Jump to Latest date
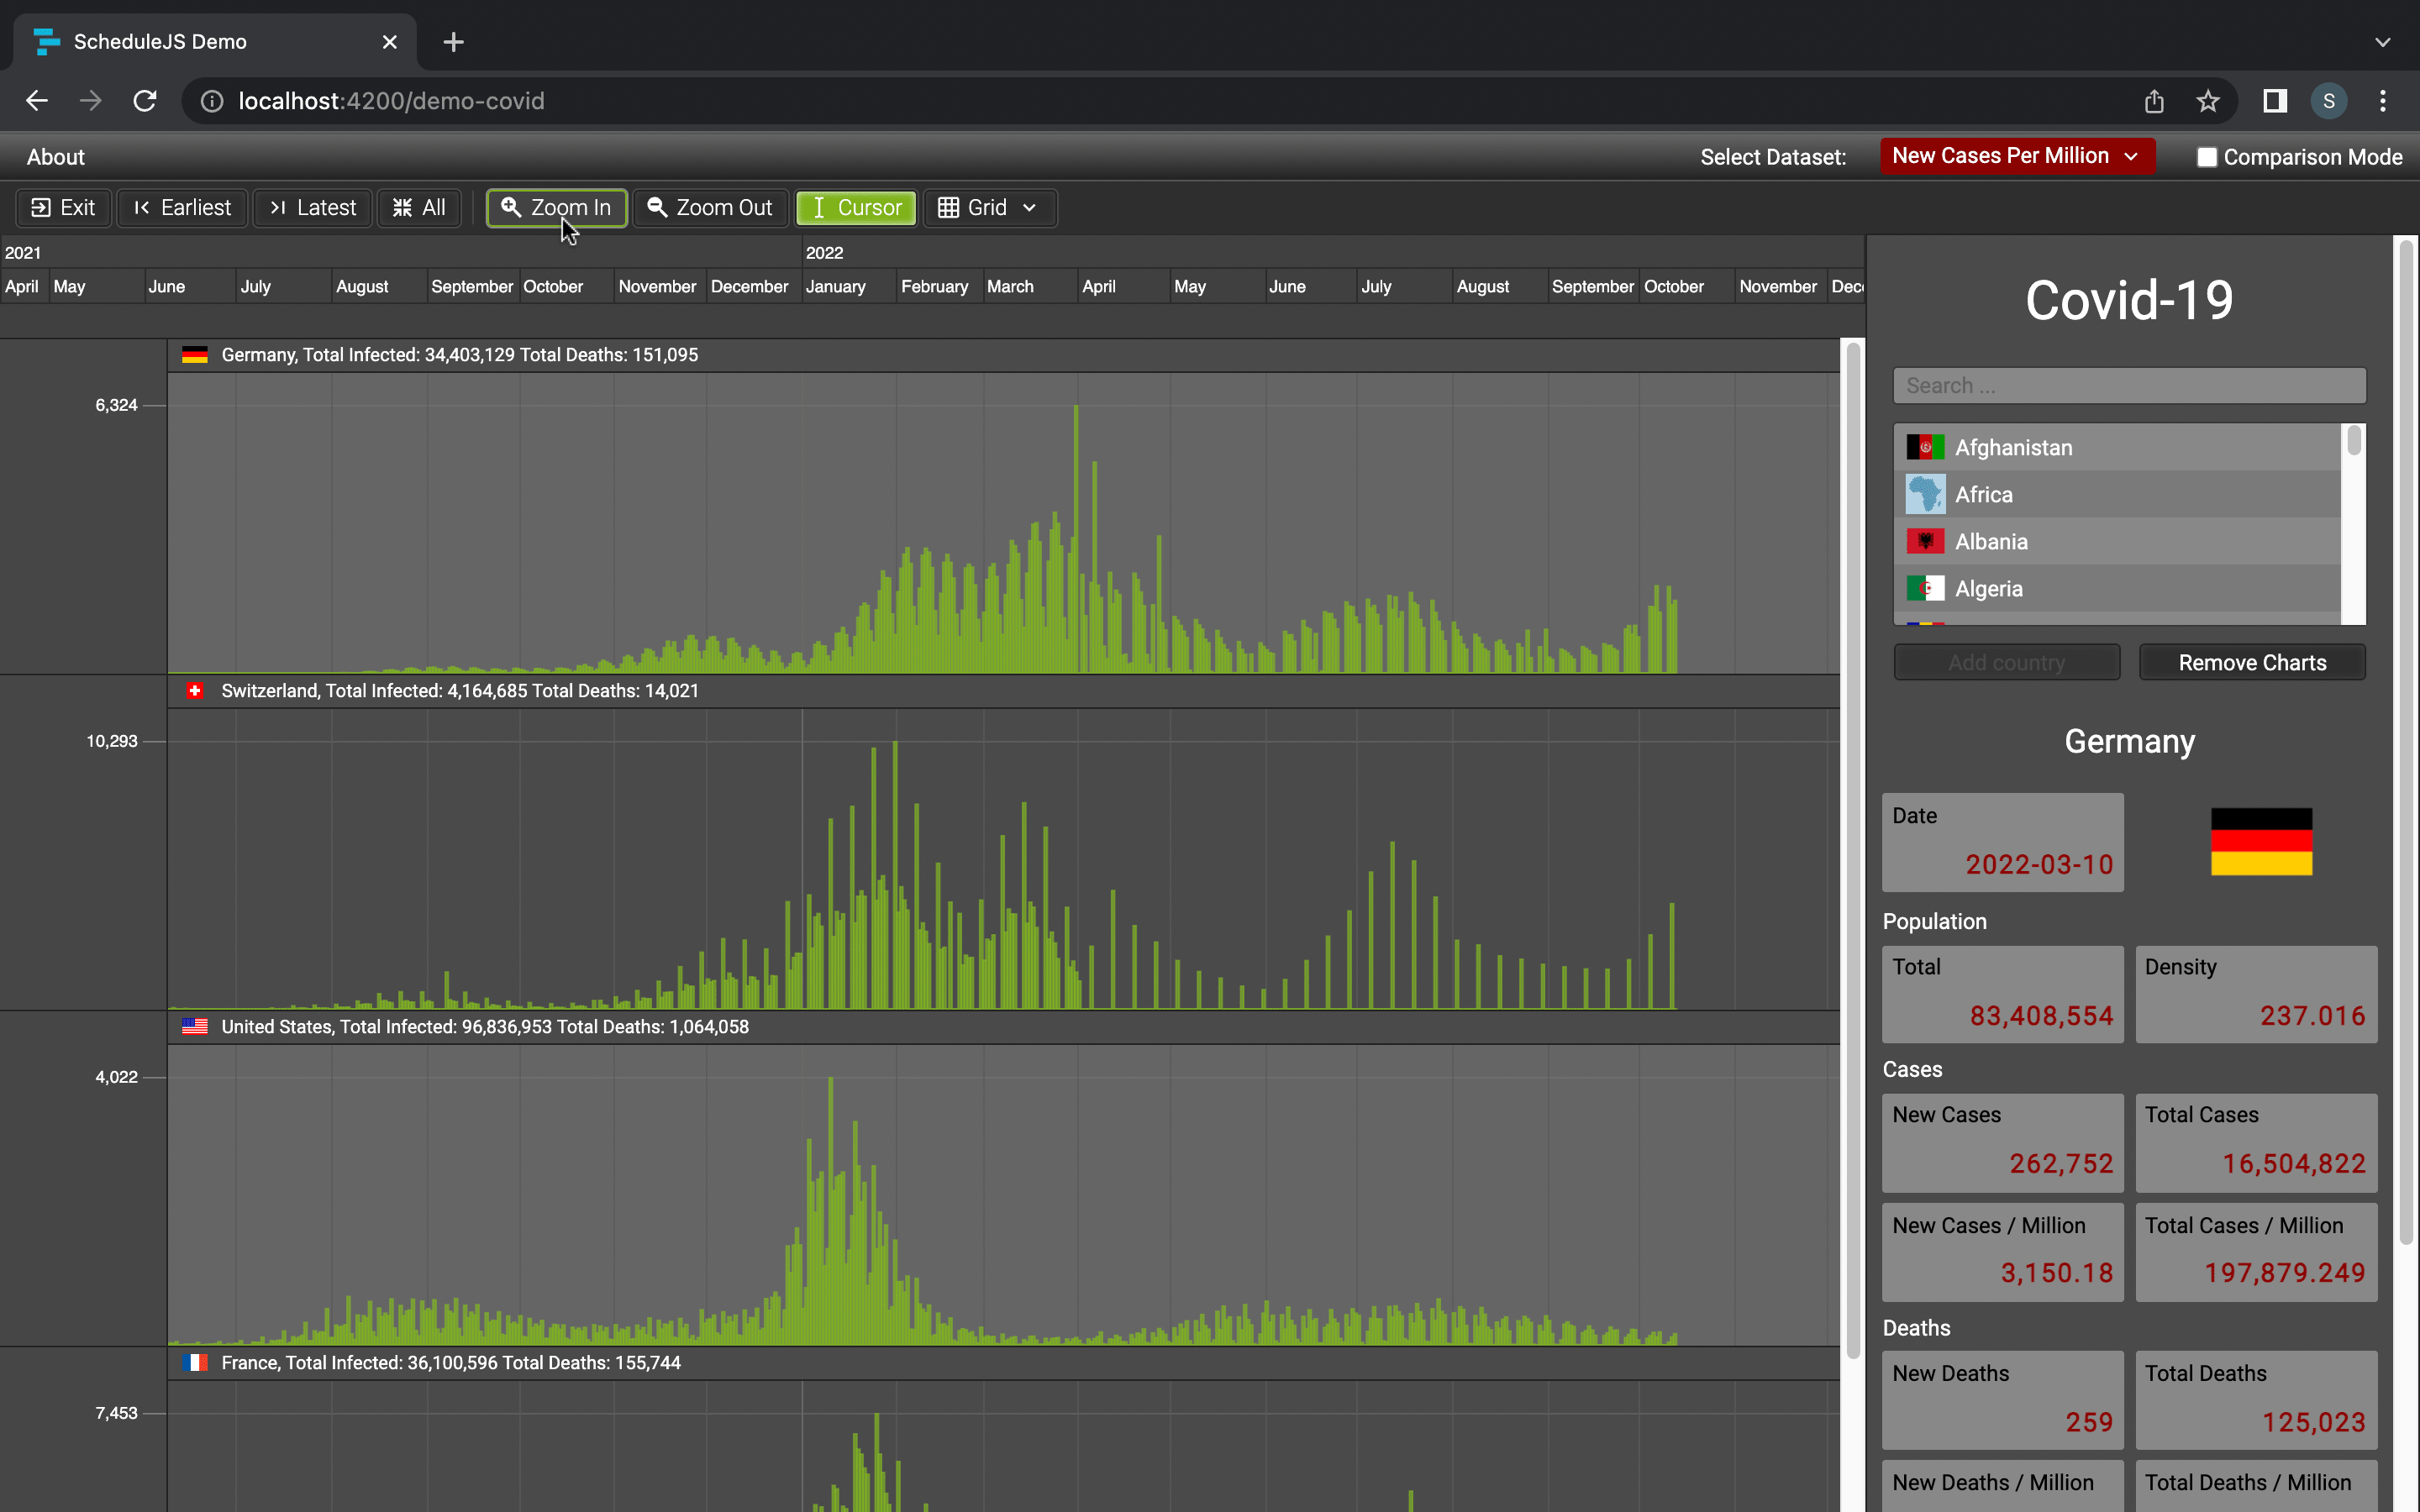This screenshot has width=2420, height=1512. pyautogui.click(x=312, y=208)
